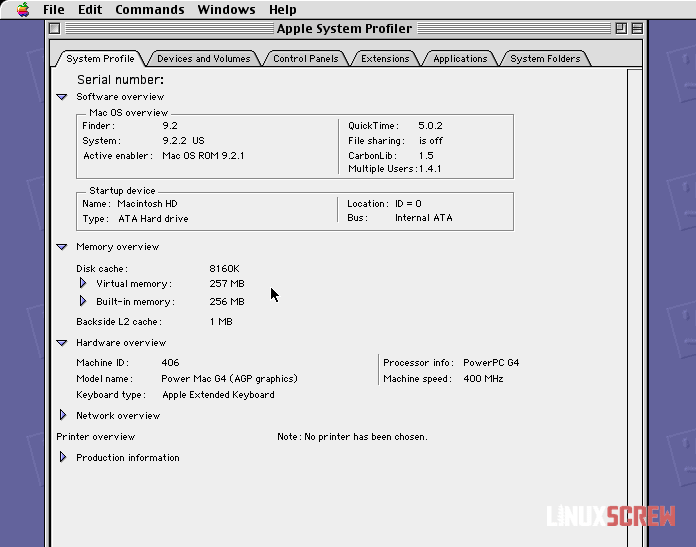The width and height of the screenshot is (696, 547).
Task: Collapse the Software overview section
Action: 62,97
